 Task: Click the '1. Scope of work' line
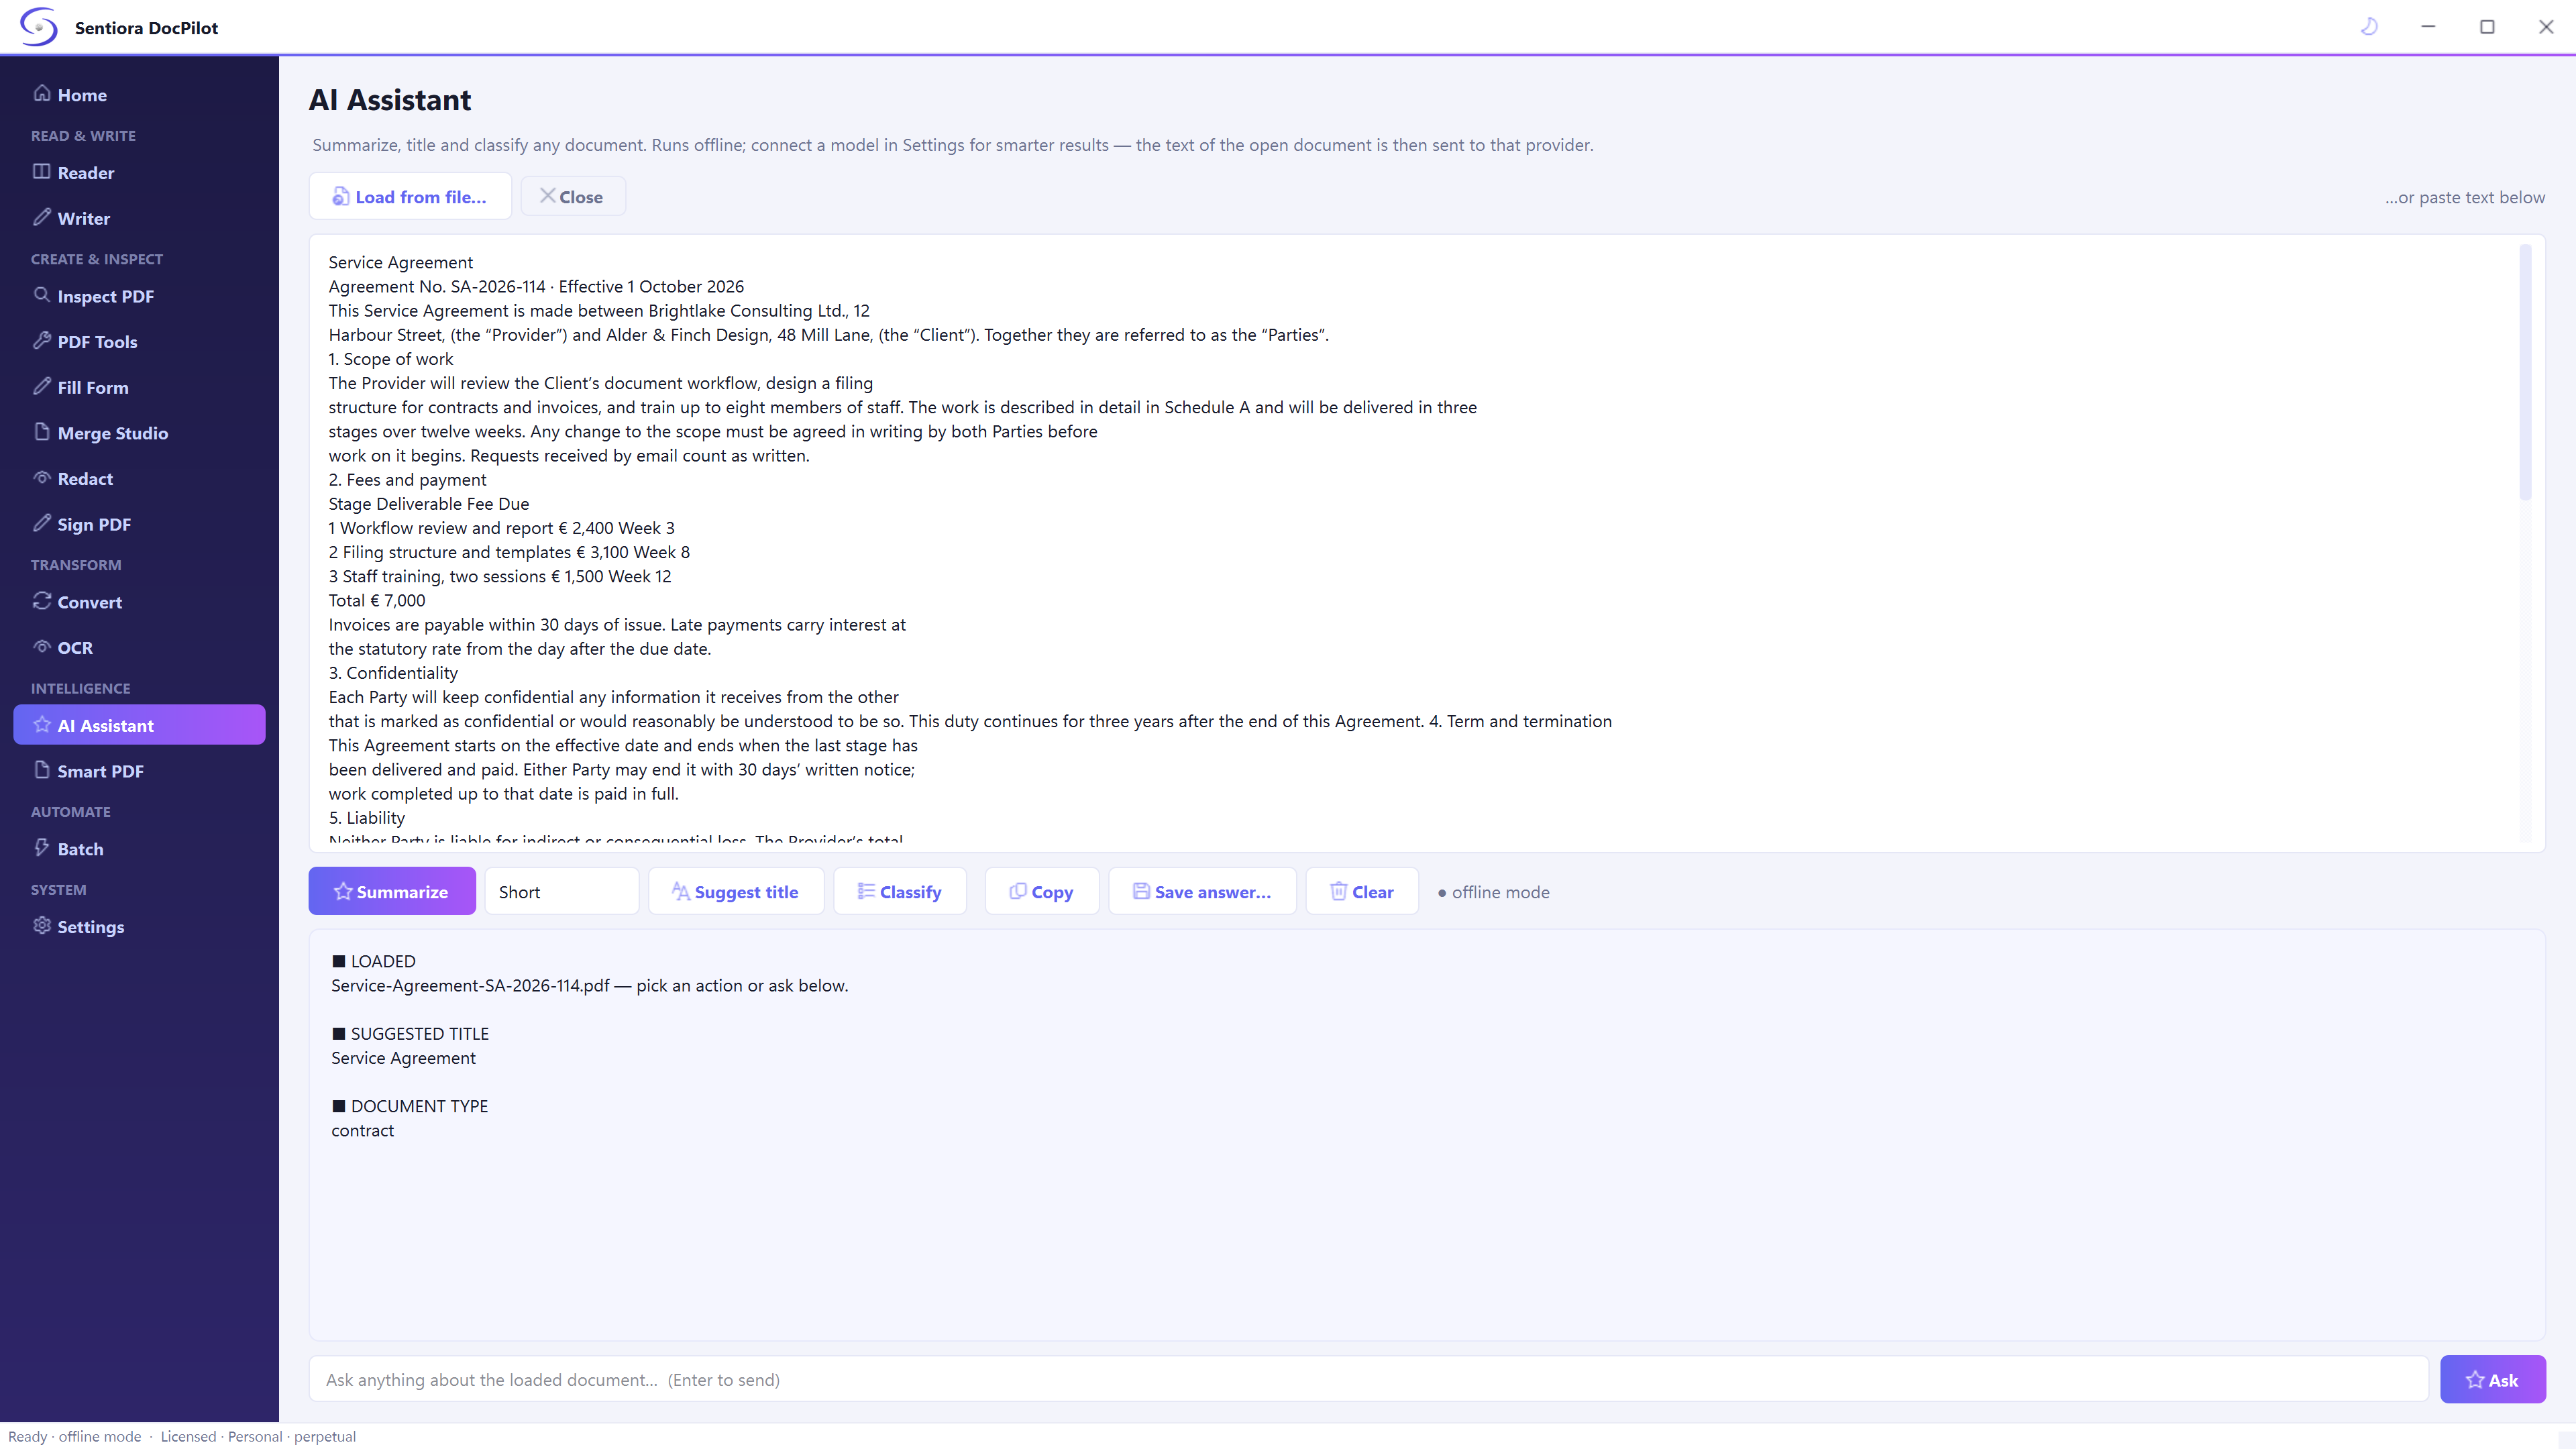[x=391, y=358]
